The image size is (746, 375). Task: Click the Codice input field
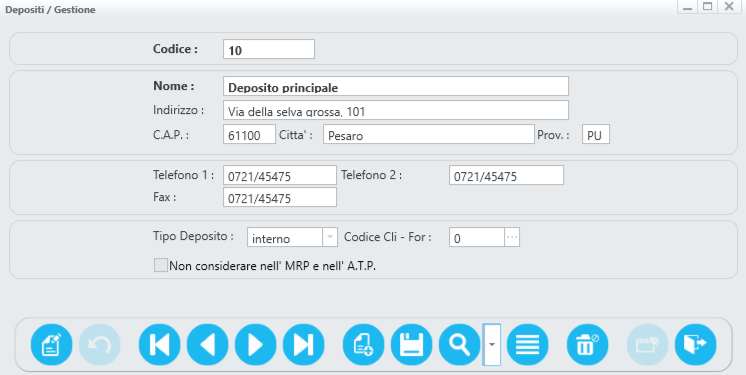[x=269, y=49]
